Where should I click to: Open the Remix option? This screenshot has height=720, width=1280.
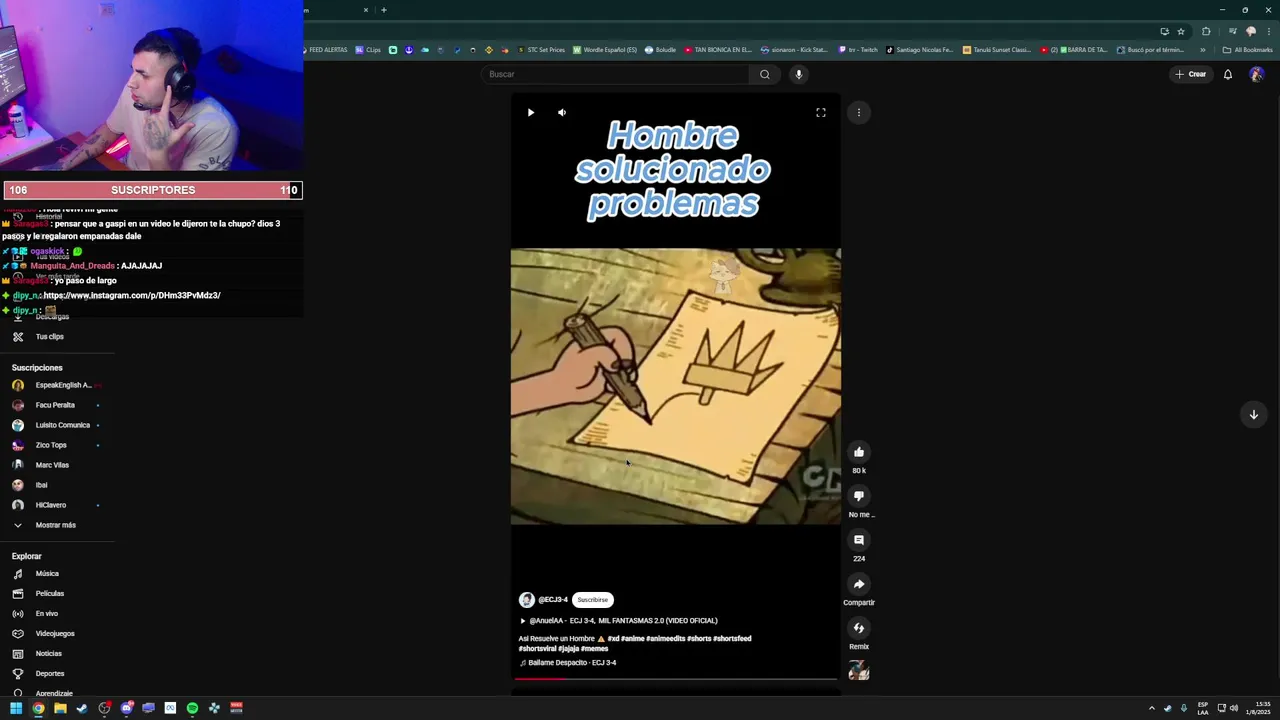click(859, 628)
